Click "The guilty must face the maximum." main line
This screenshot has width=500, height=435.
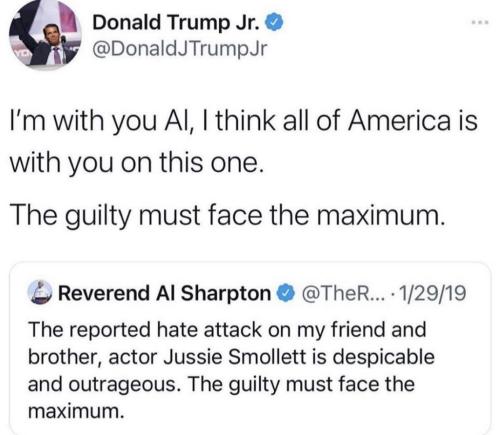tap(227, 216)
